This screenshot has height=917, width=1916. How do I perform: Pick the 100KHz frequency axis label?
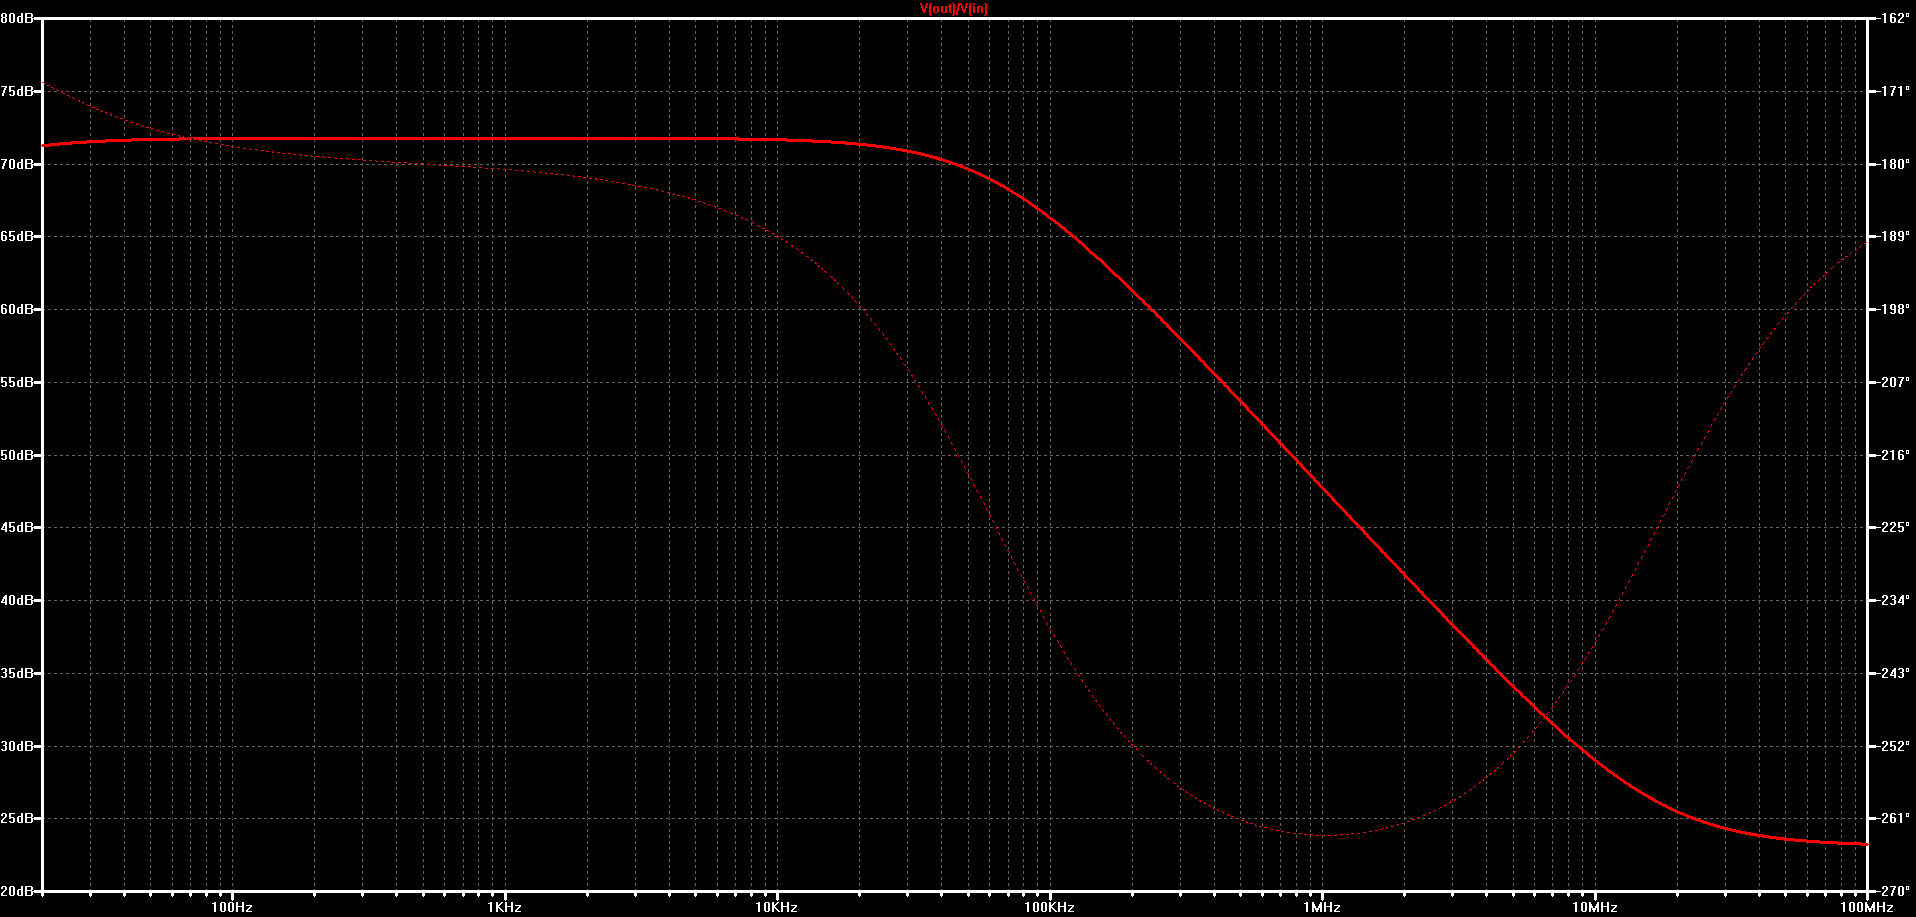[x=1049, y=907]
